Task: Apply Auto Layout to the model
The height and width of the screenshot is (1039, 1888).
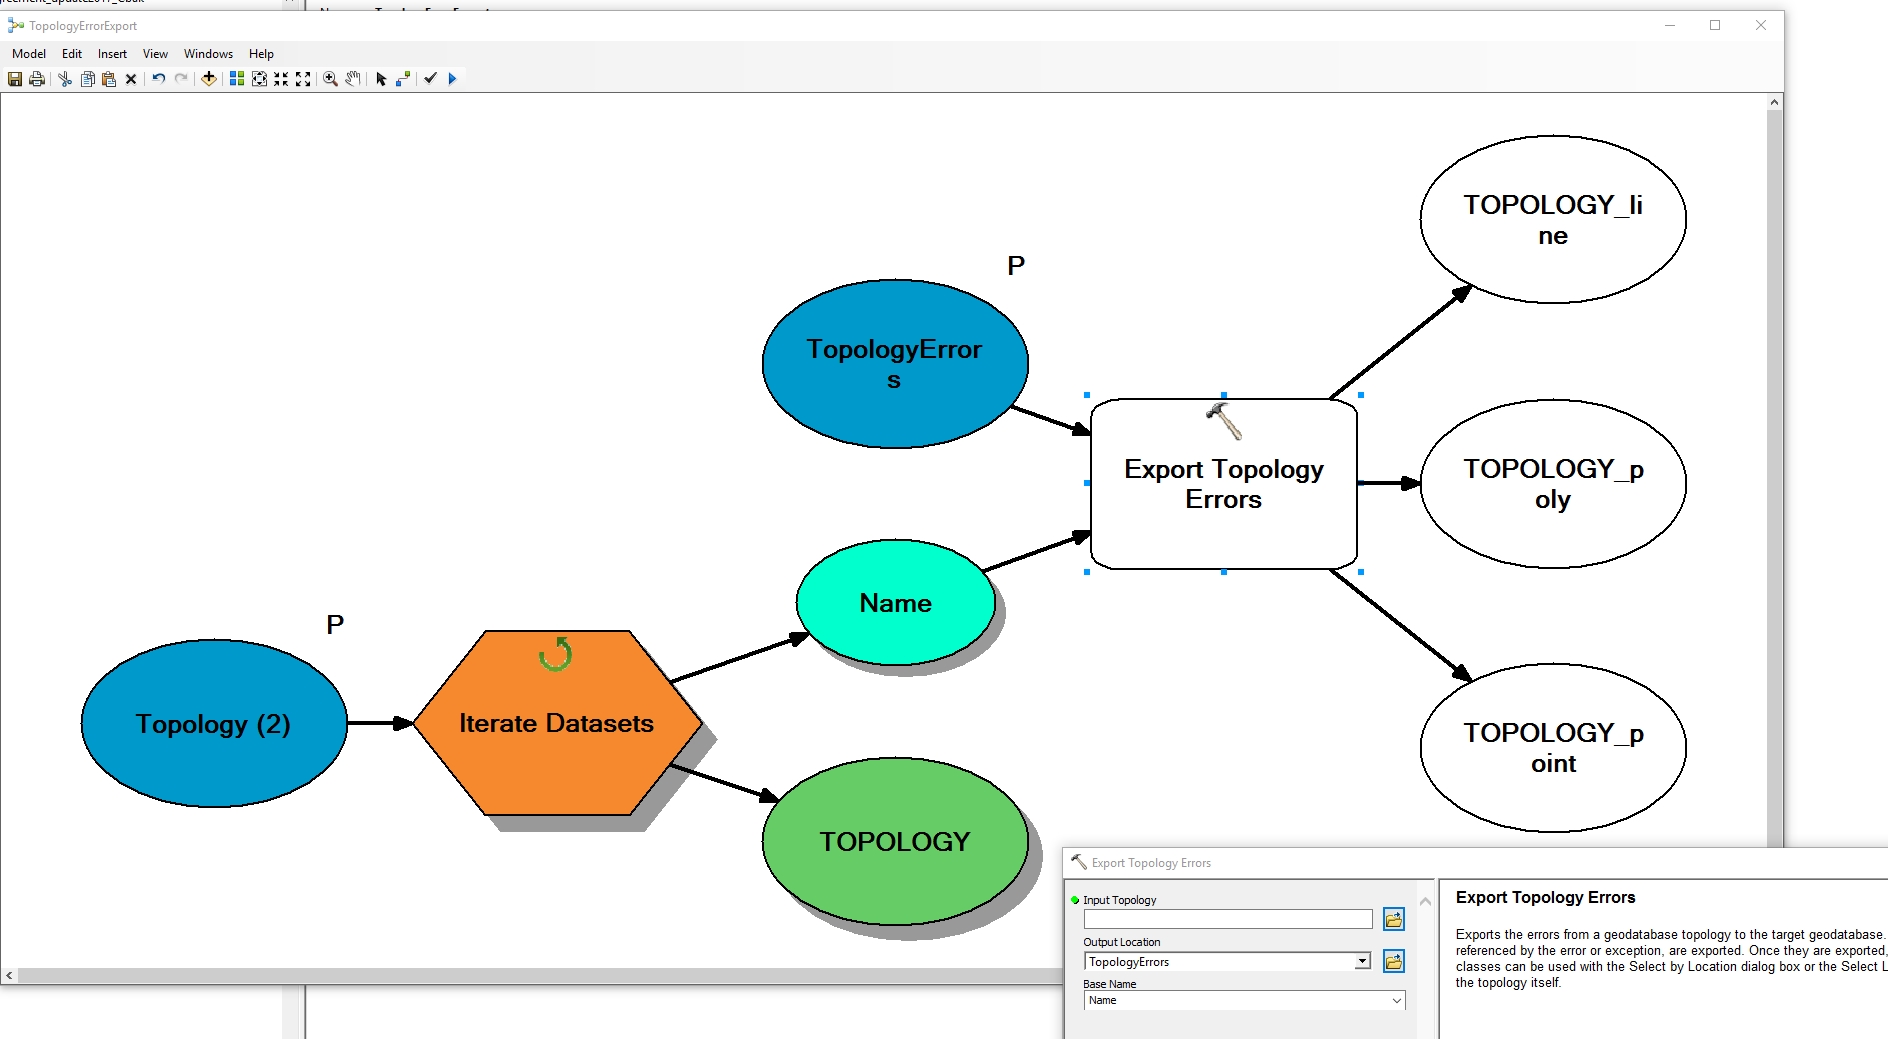Action: point(237,79)
